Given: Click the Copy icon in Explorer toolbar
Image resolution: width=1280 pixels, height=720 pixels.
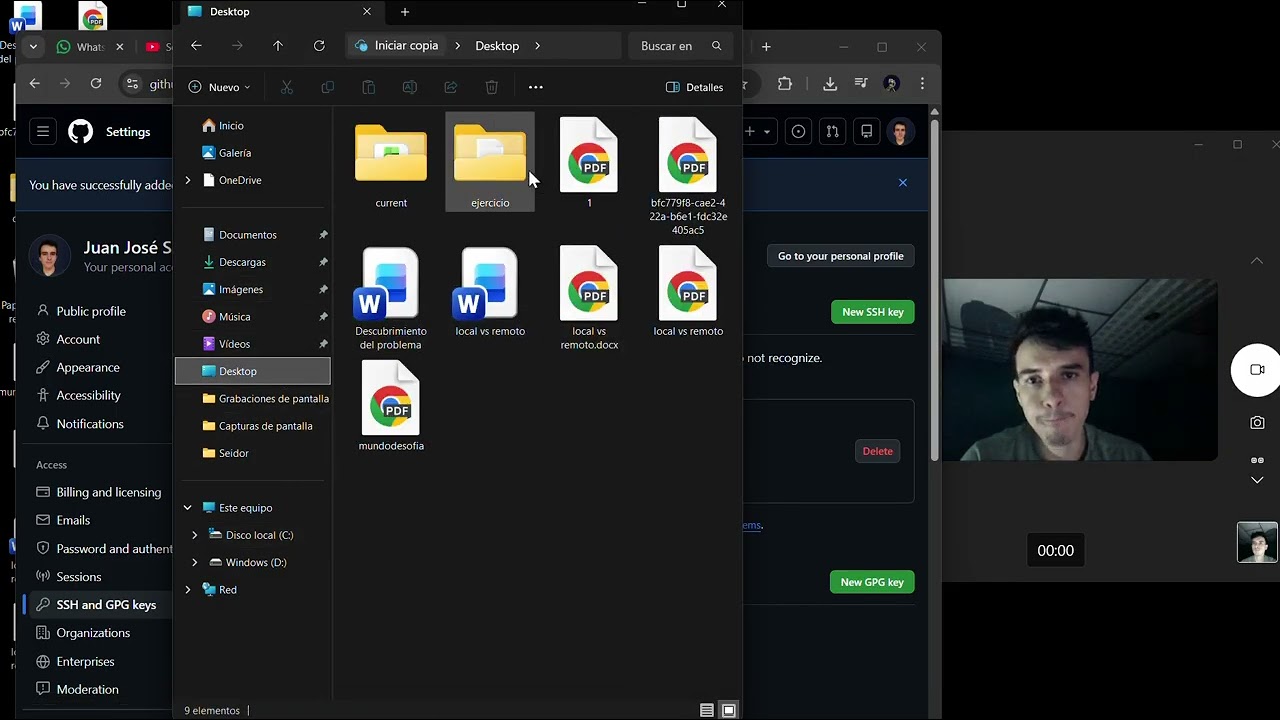Looking at the screenshot, I should pos(327,87).
